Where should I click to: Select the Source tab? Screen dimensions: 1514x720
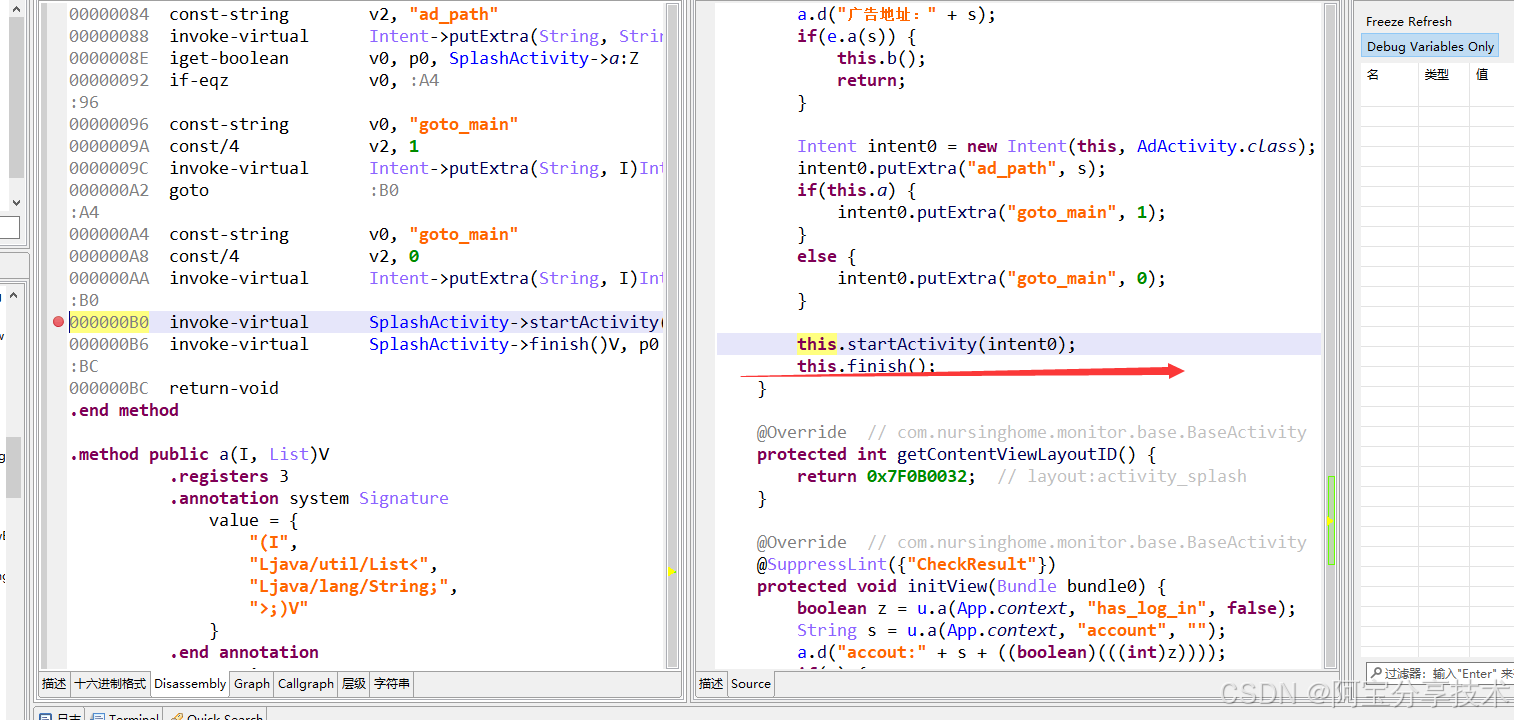coord(750,684)
